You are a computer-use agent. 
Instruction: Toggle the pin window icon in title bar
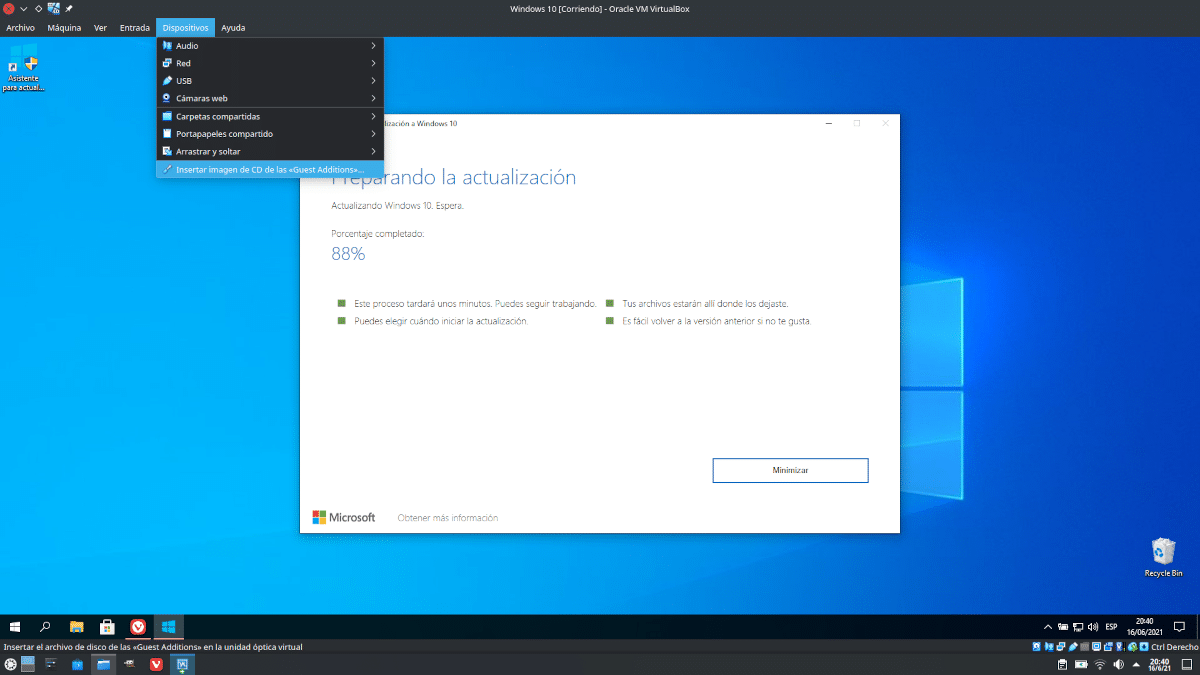tap(69, 8)
